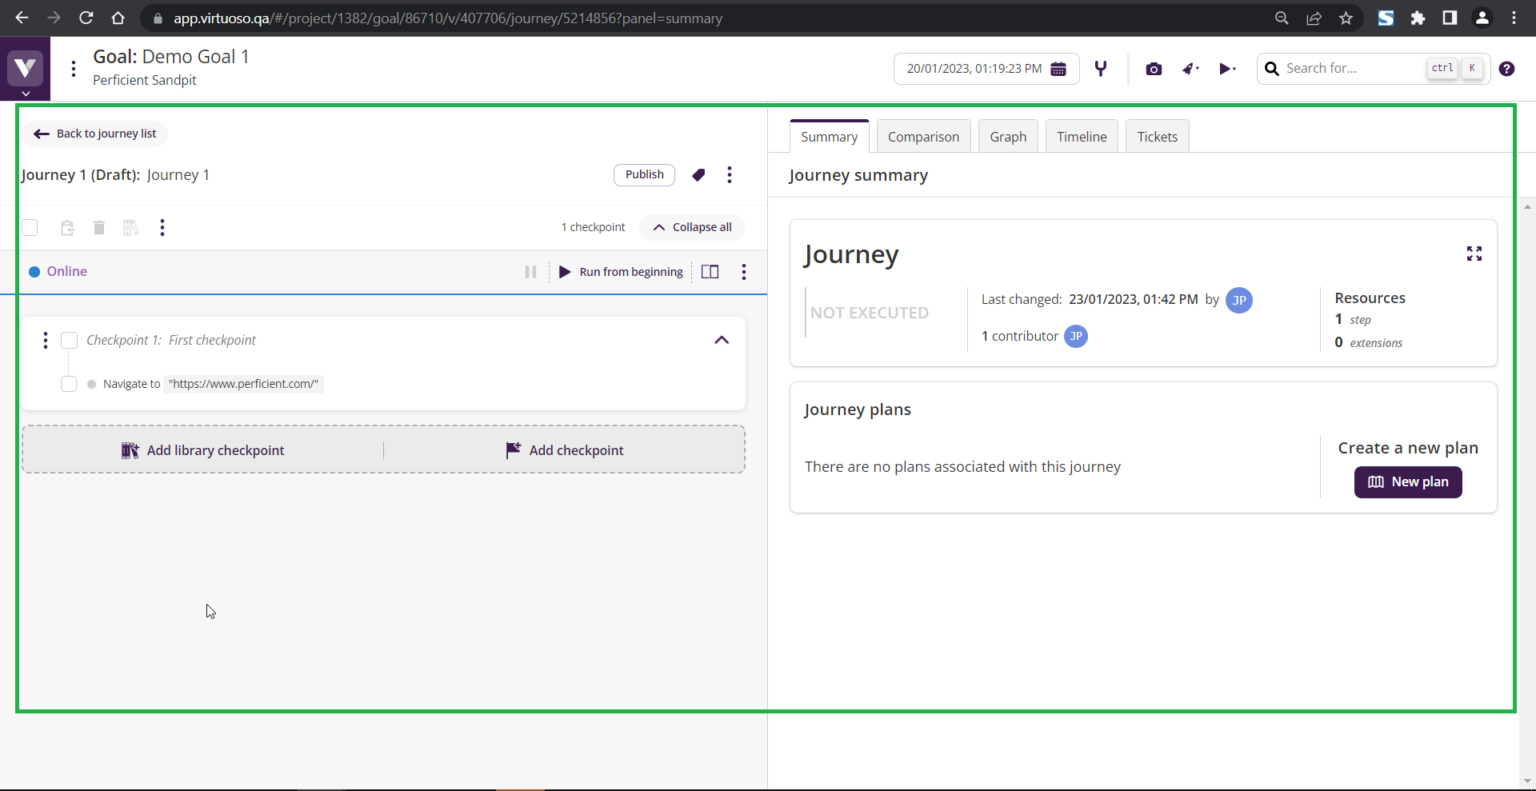Click the version fork icon in header
This screenshot has height=791, width=1536.
coord(1101,69)
